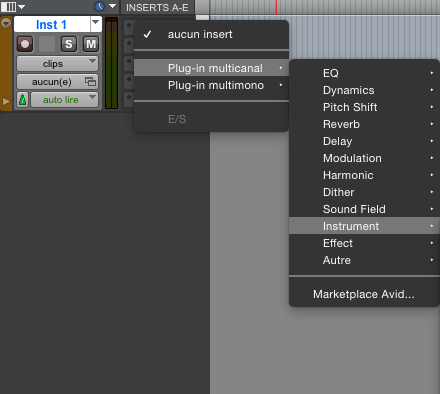Open the EQ plug-in category
The width and height of the screenshot is (440, 394).
click(x=364, y=73)
